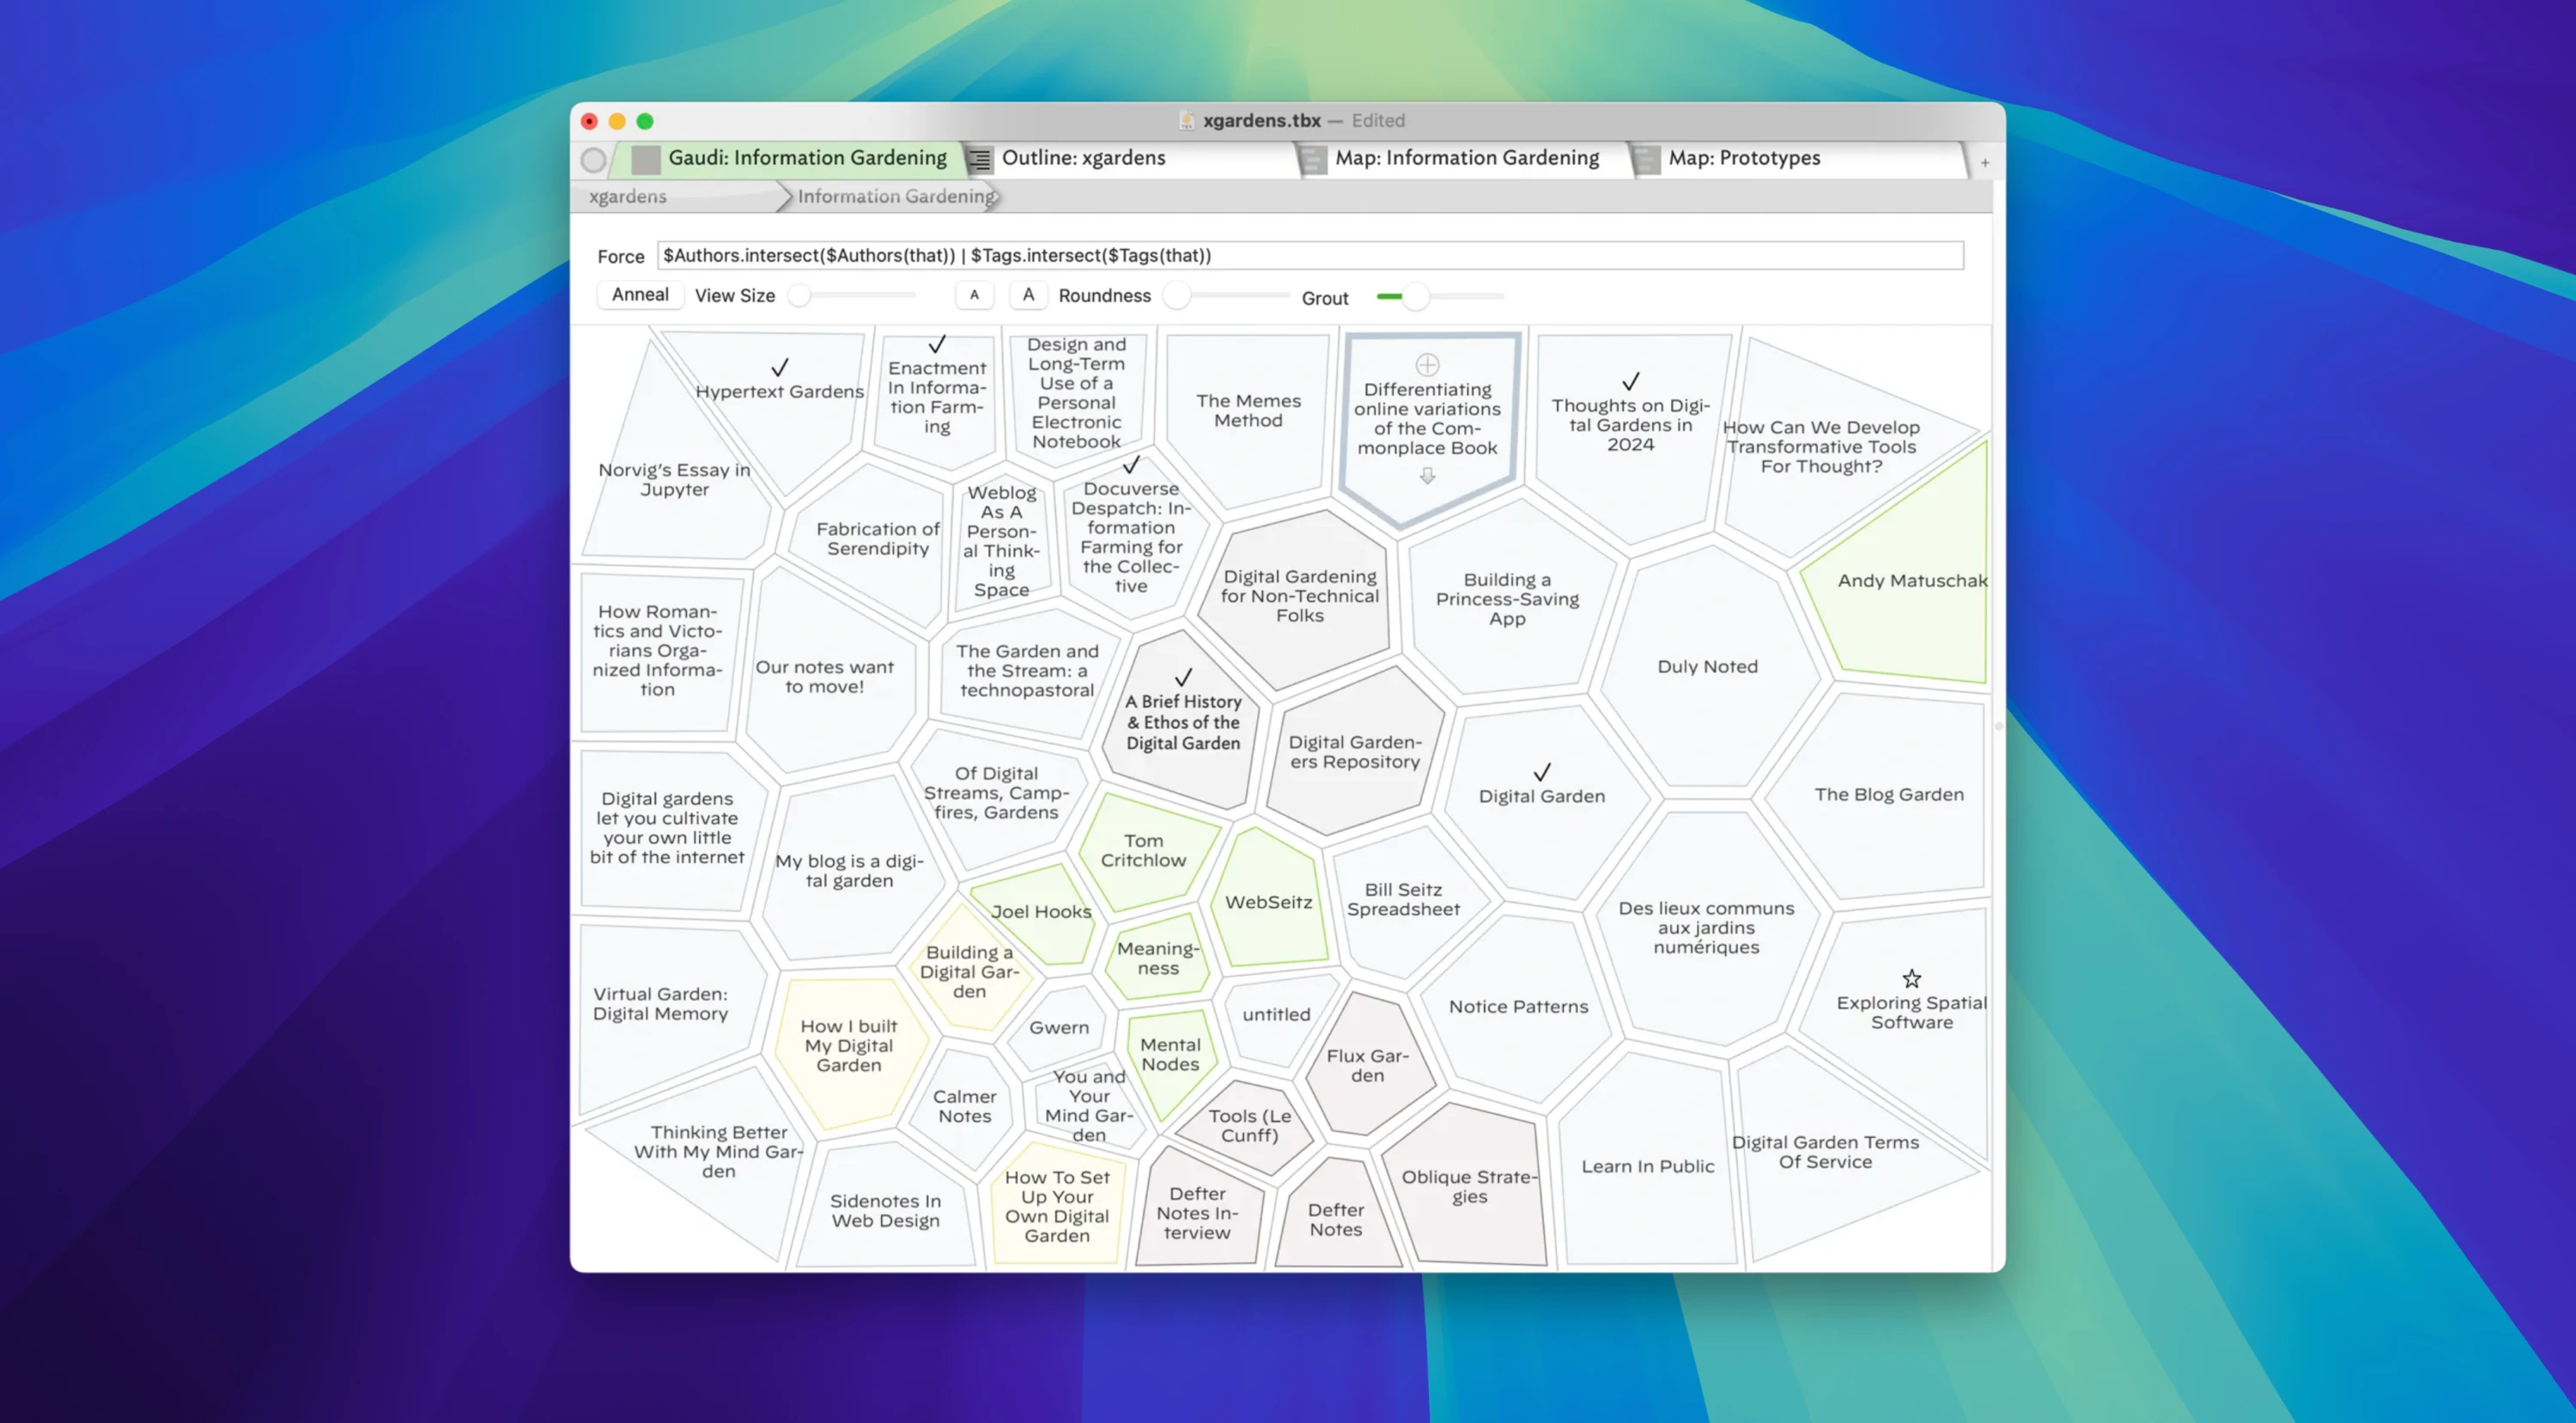Click the checkmark on the Hypertext Gardens tile
The image size is (2576, 1423).
tap(780, 367)
